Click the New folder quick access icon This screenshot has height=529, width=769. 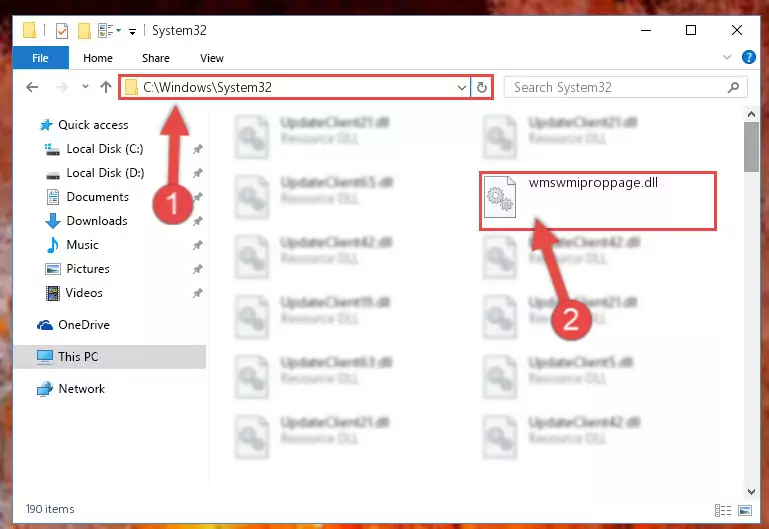pyautogui.click(x=84, y=31)
